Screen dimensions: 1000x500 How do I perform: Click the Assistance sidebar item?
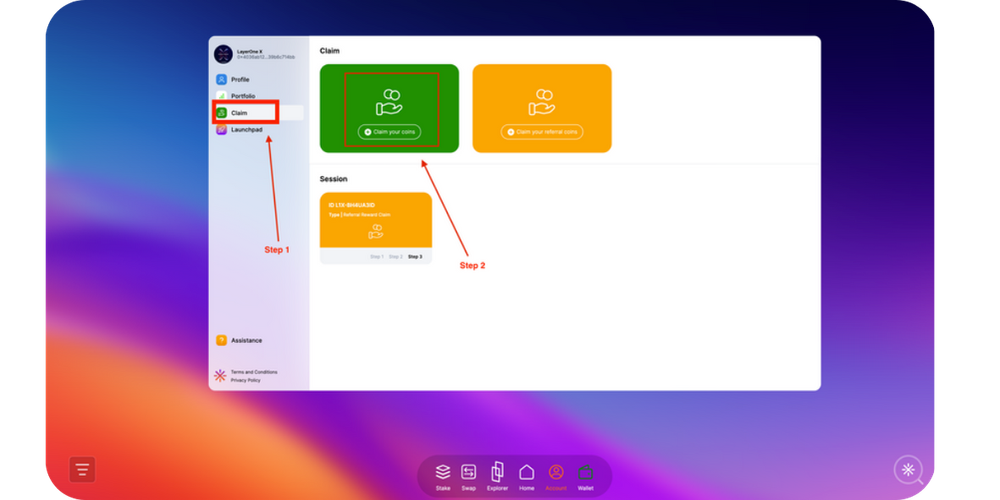coord(246,340)
